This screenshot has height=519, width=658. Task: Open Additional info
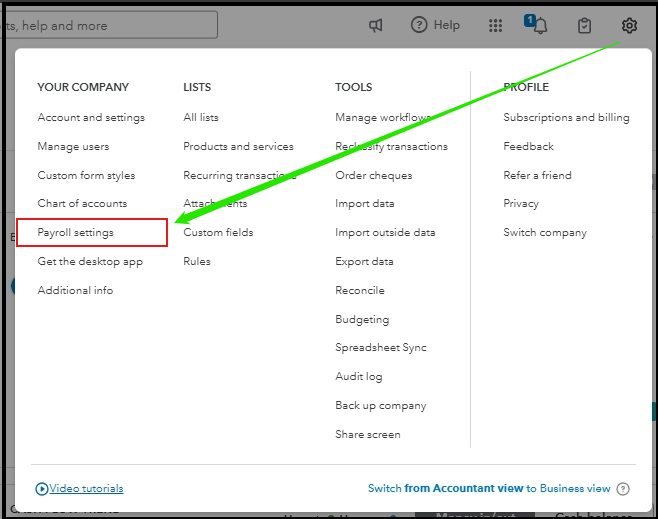(x=75, y=290)
